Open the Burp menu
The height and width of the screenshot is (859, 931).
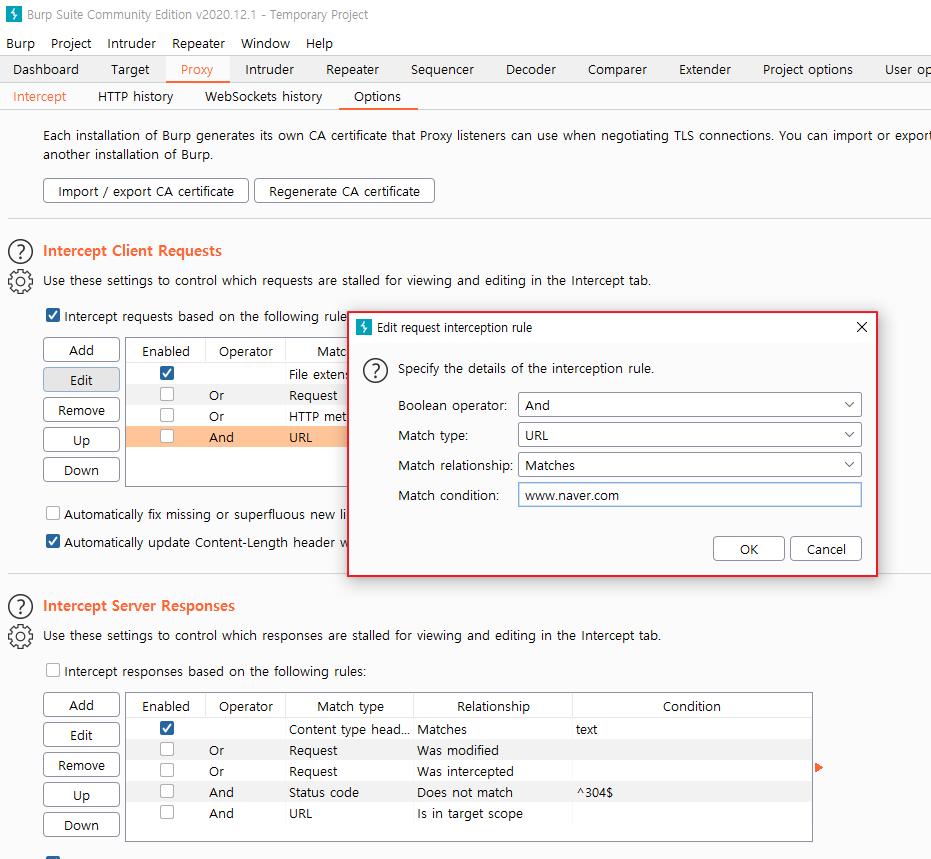coord(21,43)
